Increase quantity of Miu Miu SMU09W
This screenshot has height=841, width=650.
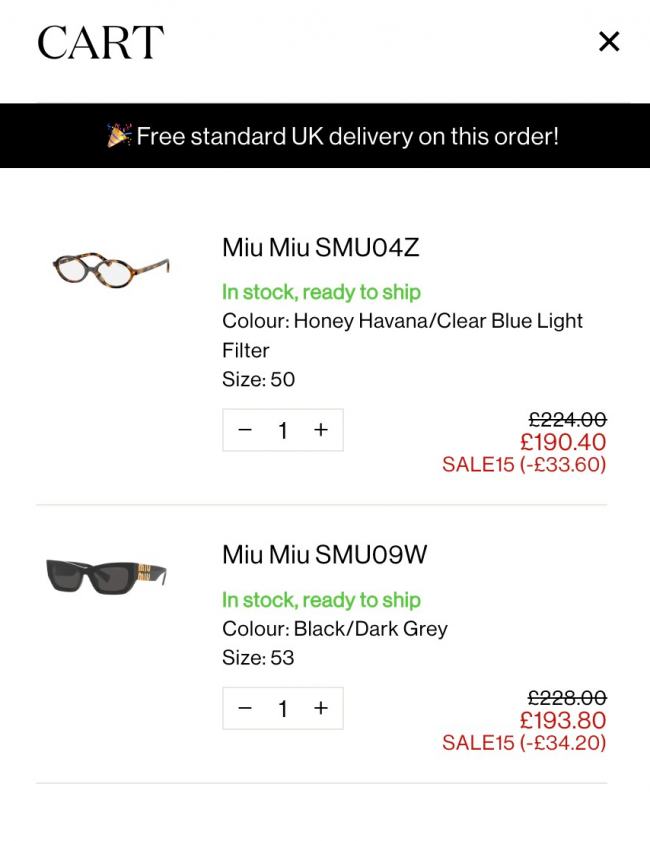pyautogui.click(x=321, y=708)
